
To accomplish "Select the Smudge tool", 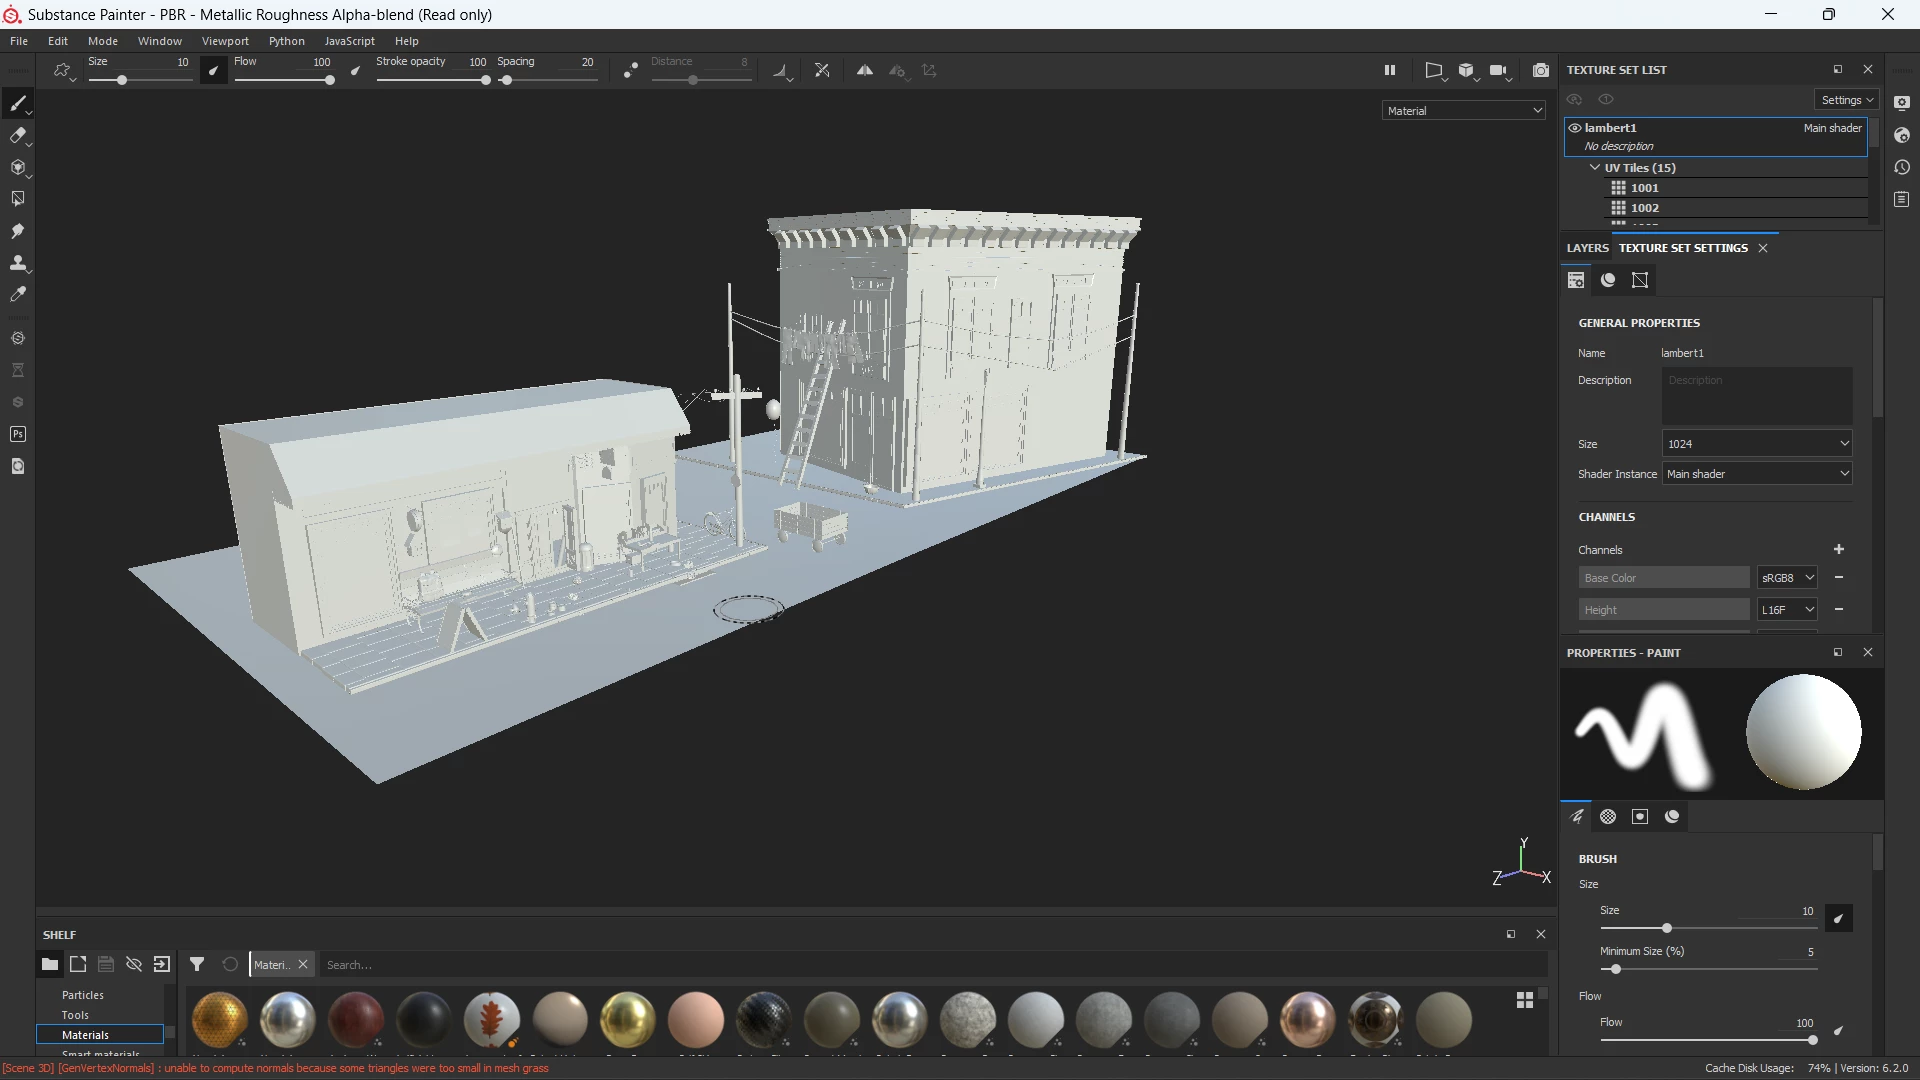I will point(17,231).
